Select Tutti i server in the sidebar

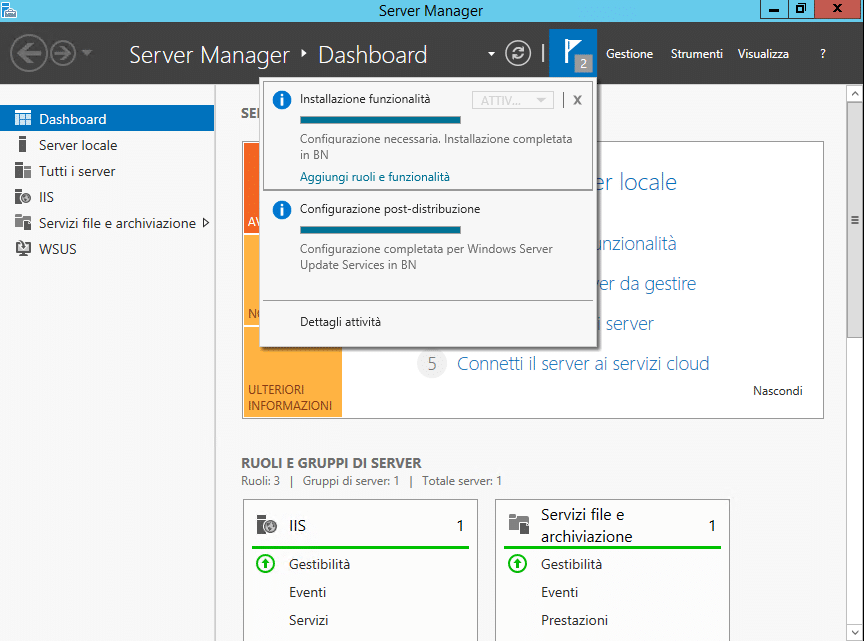pyautogui.click(x=107, y=171)
